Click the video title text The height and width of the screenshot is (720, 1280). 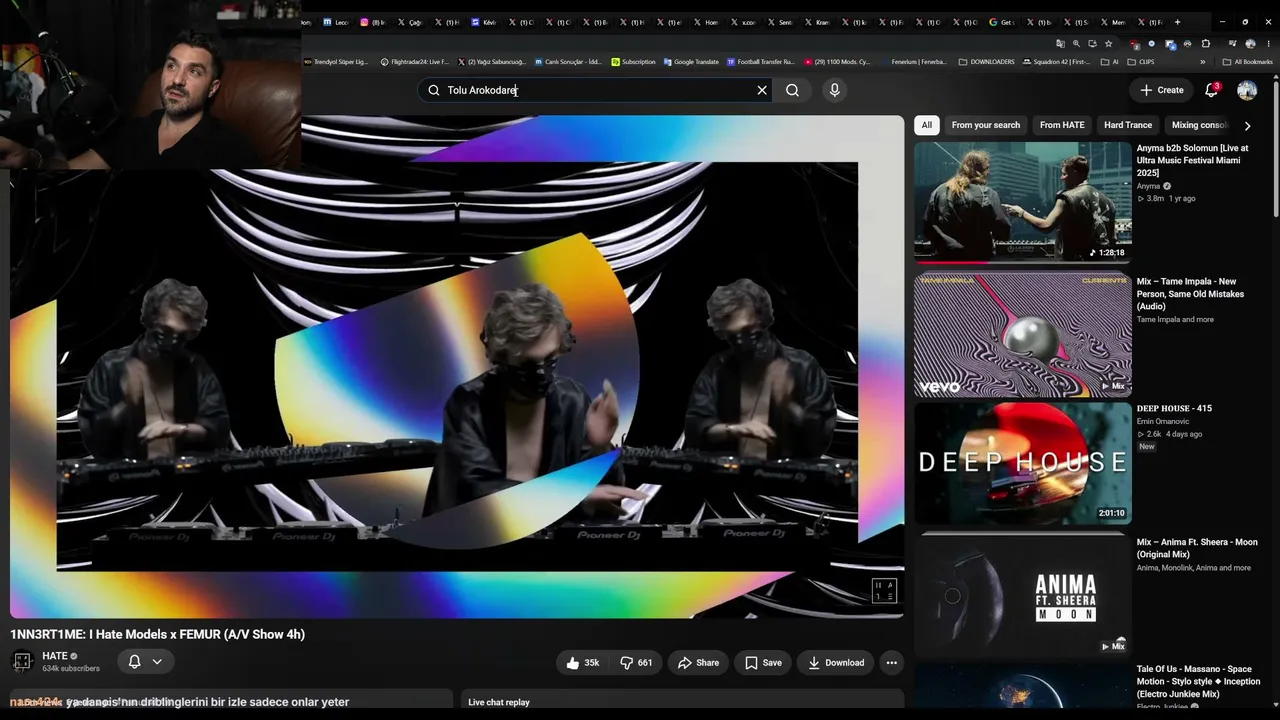point(158,634)
